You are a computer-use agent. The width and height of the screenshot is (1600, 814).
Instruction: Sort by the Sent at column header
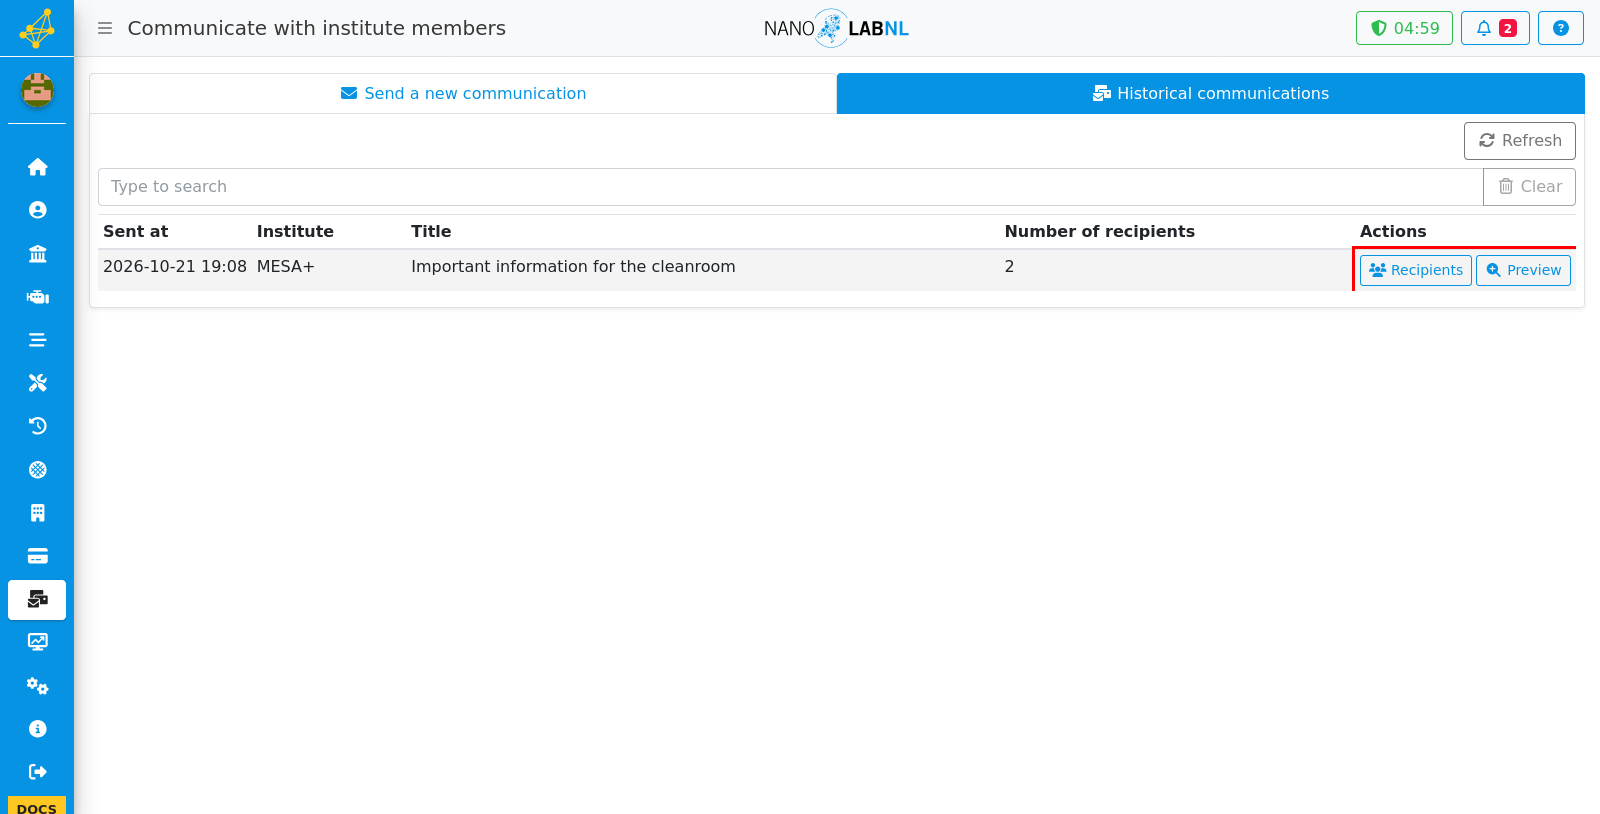point(136,231)
